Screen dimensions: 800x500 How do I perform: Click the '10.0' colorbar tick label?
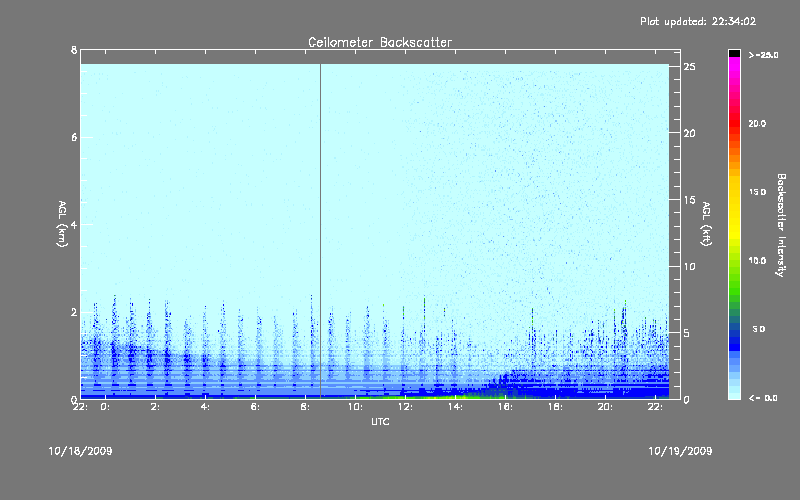pyautogui.click(x=757, y=261)
